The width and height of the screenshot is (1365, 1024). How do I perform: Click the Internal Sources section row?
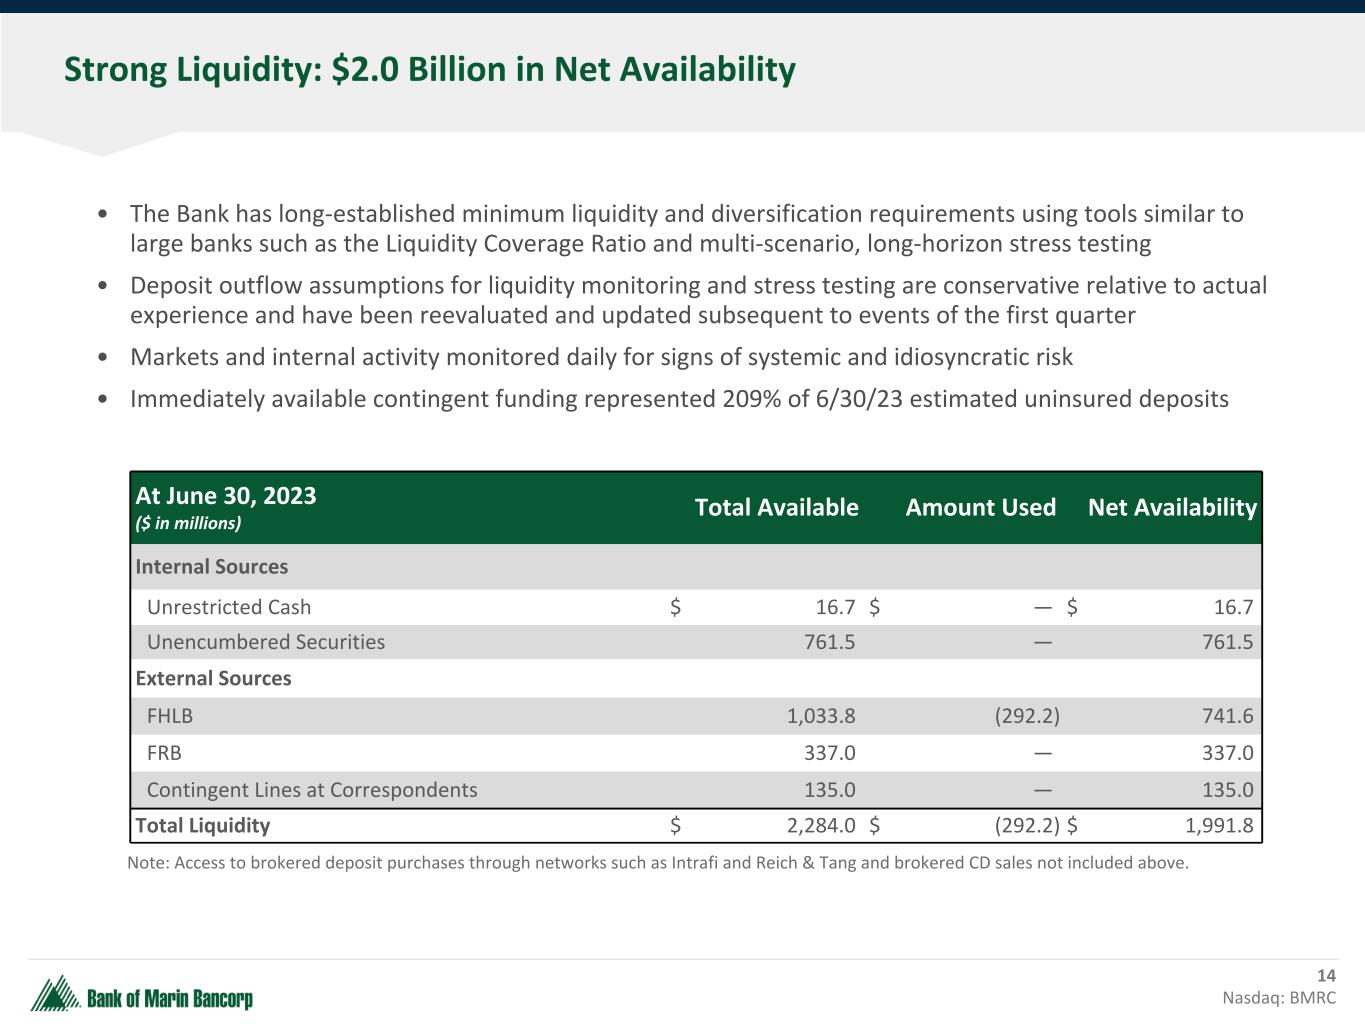point(212,567)
